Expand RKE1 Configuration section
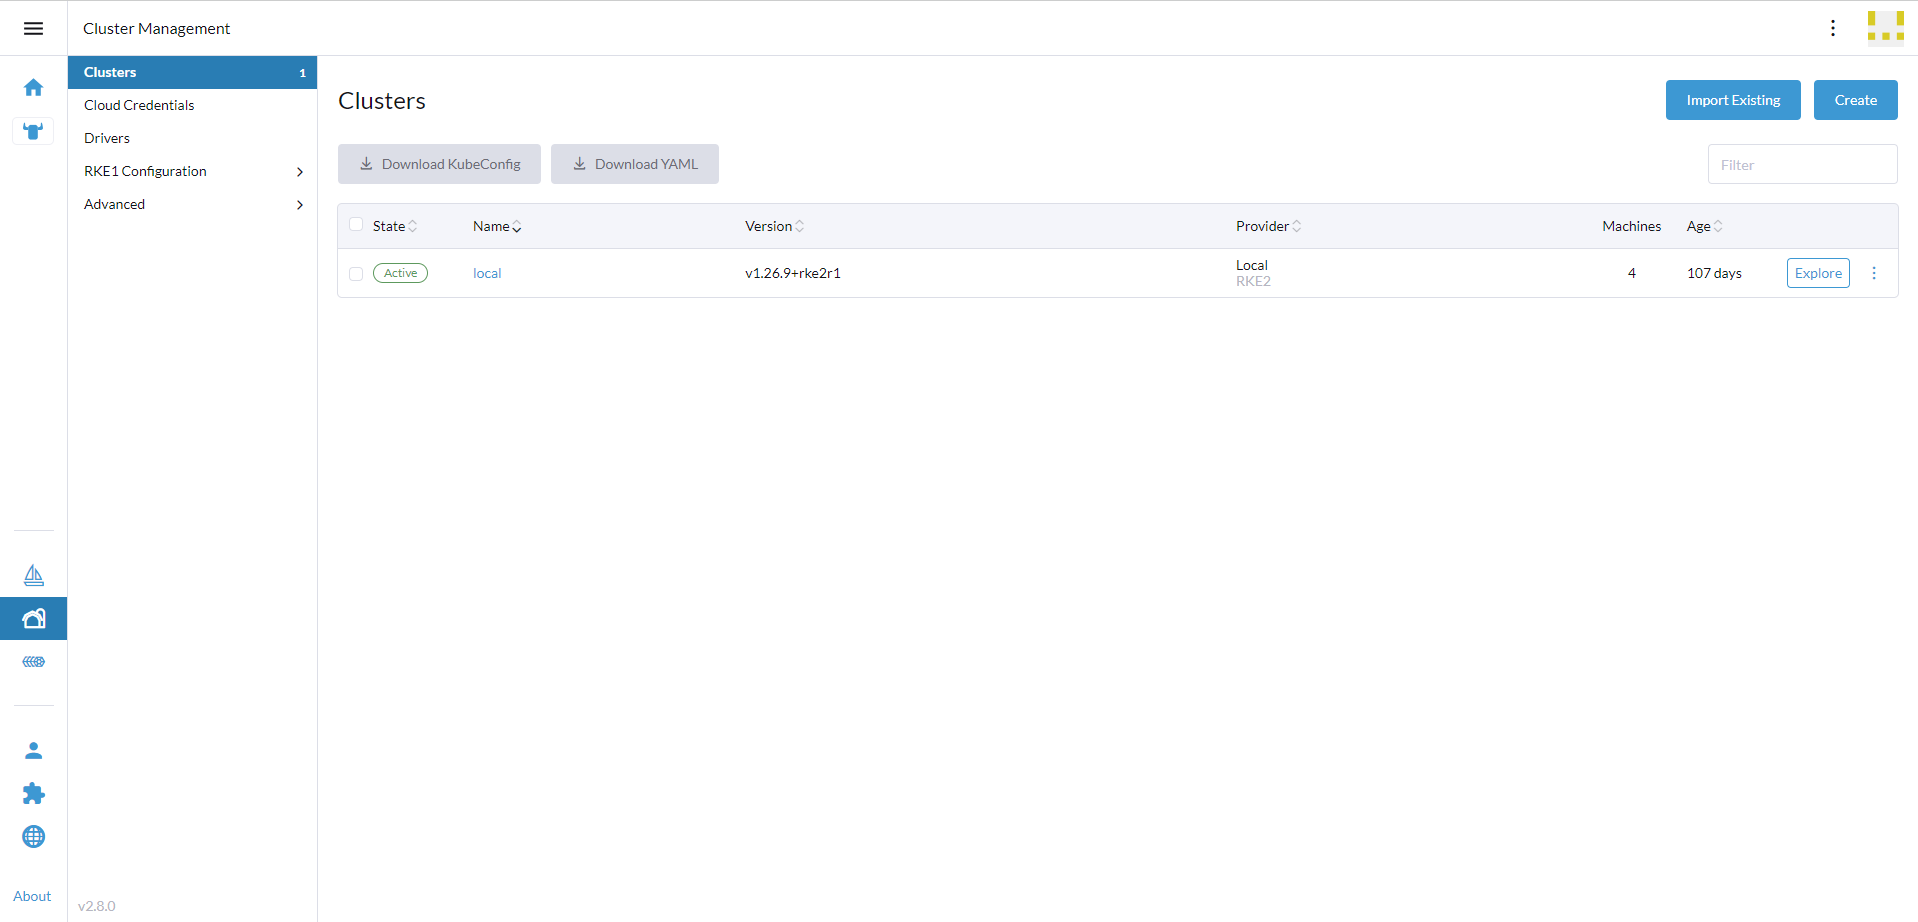This screenshot has width=1918, height=922. pyautogui.click(x=192, y=171)
